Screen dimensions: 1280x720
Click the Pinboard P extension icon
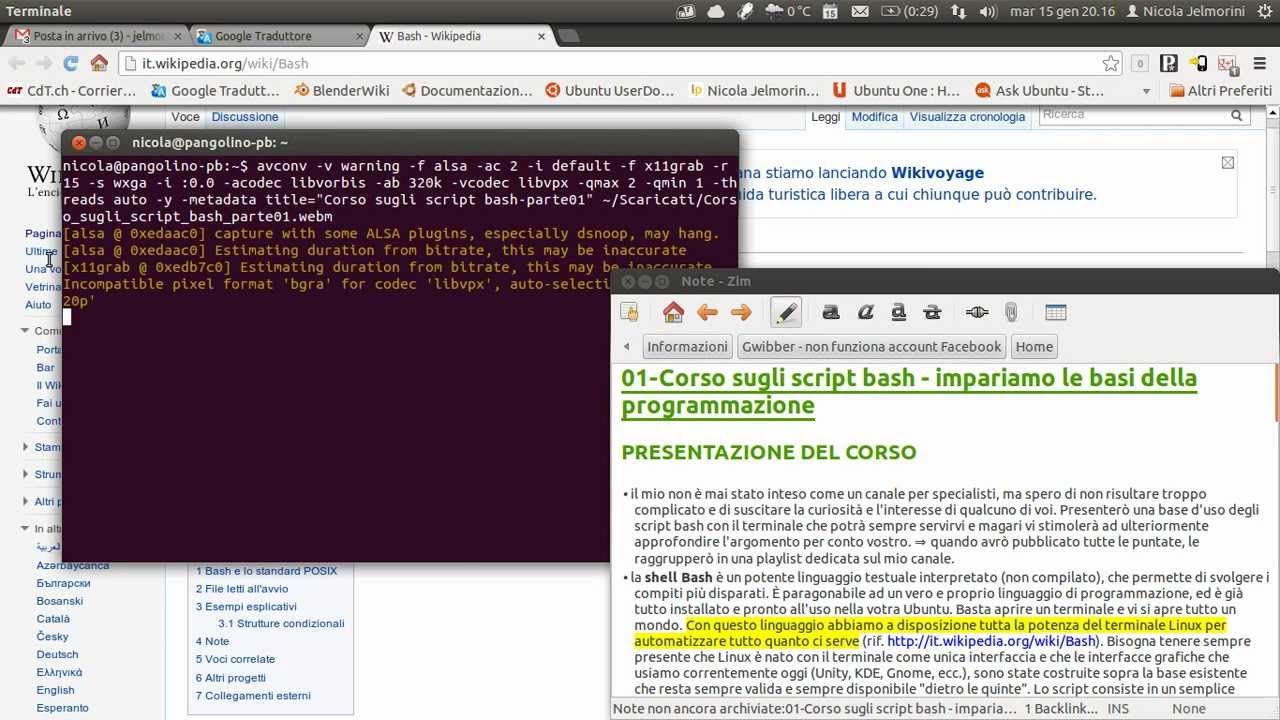pos(1168,63)
